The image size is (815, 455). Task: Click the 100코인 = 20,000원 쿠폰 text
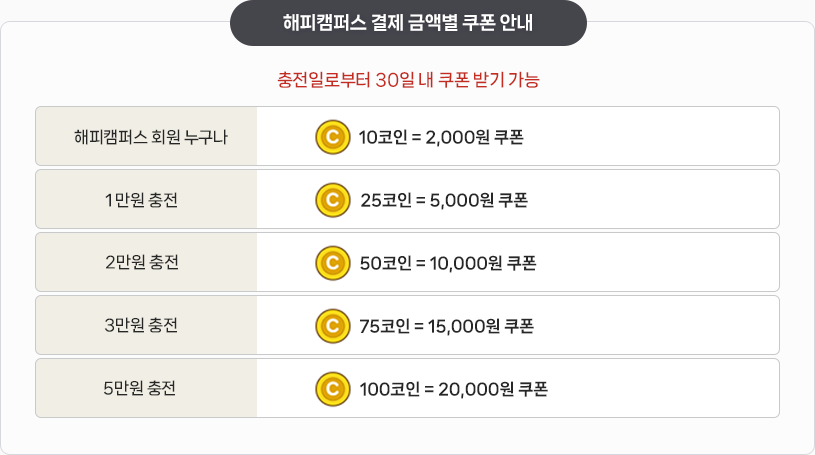tap(453, 389)
